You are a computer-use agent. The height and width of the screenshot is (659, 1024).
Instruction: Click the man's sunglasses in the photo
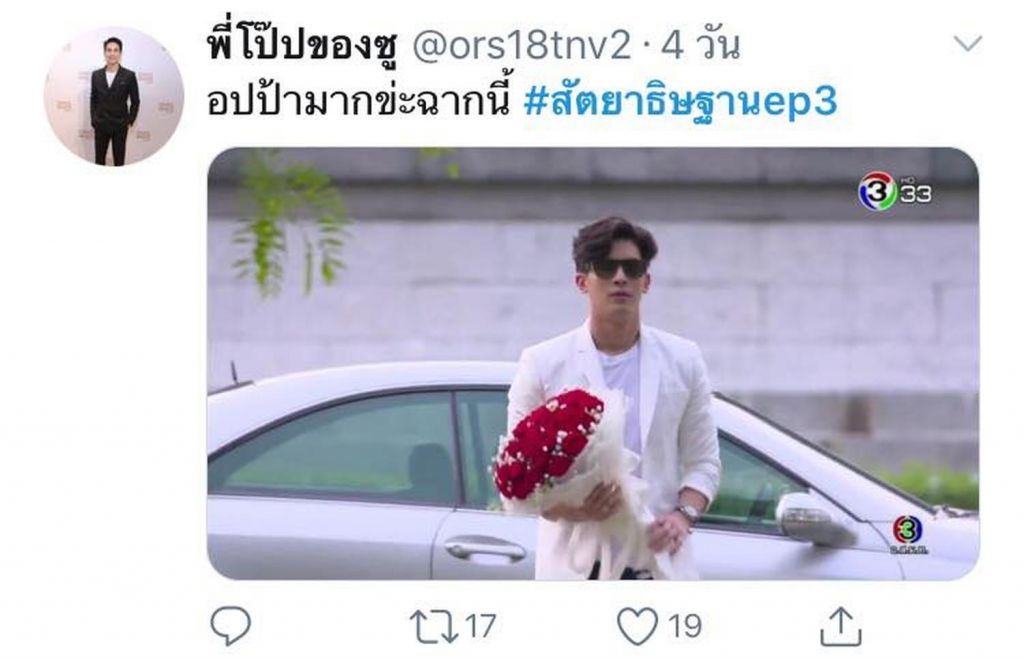point(616,268)
